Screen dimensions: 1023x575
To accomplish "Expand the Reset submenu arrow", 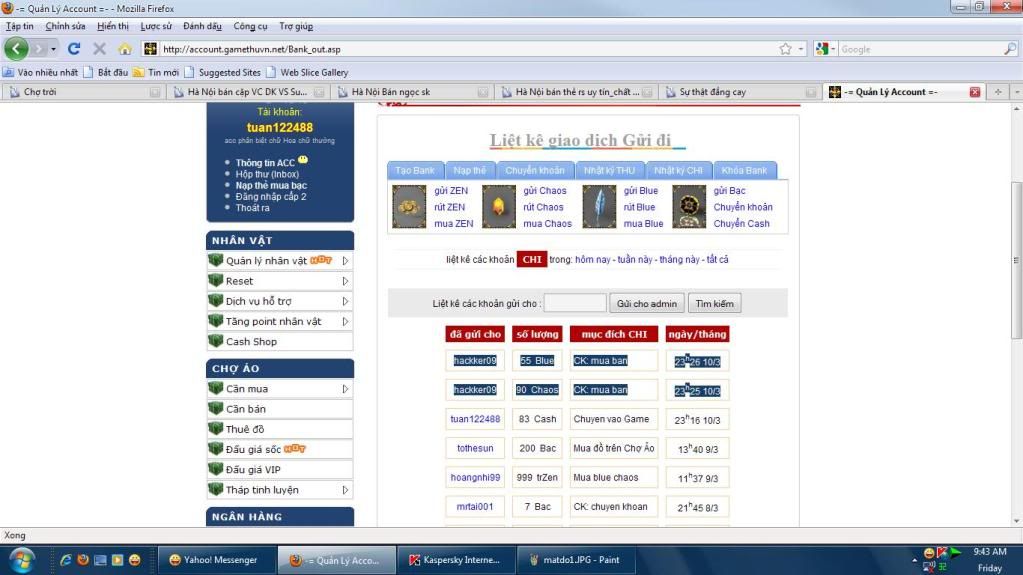I will (345, 281).
